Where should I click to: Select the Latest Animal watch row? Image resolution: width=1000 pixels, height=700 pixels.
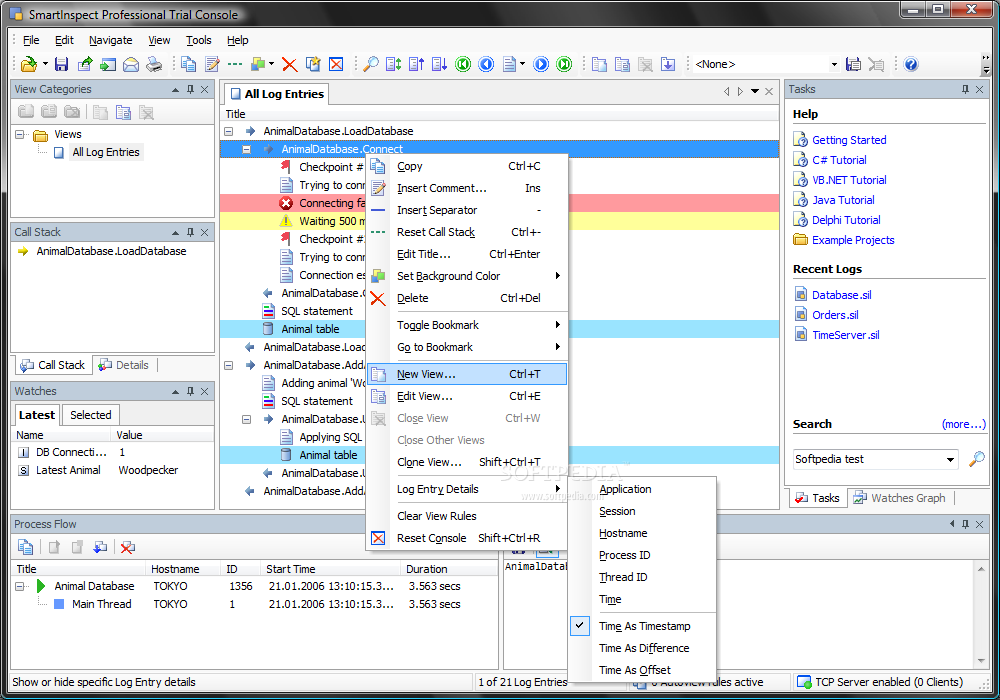pyautogui.click(x=112, y=470)
